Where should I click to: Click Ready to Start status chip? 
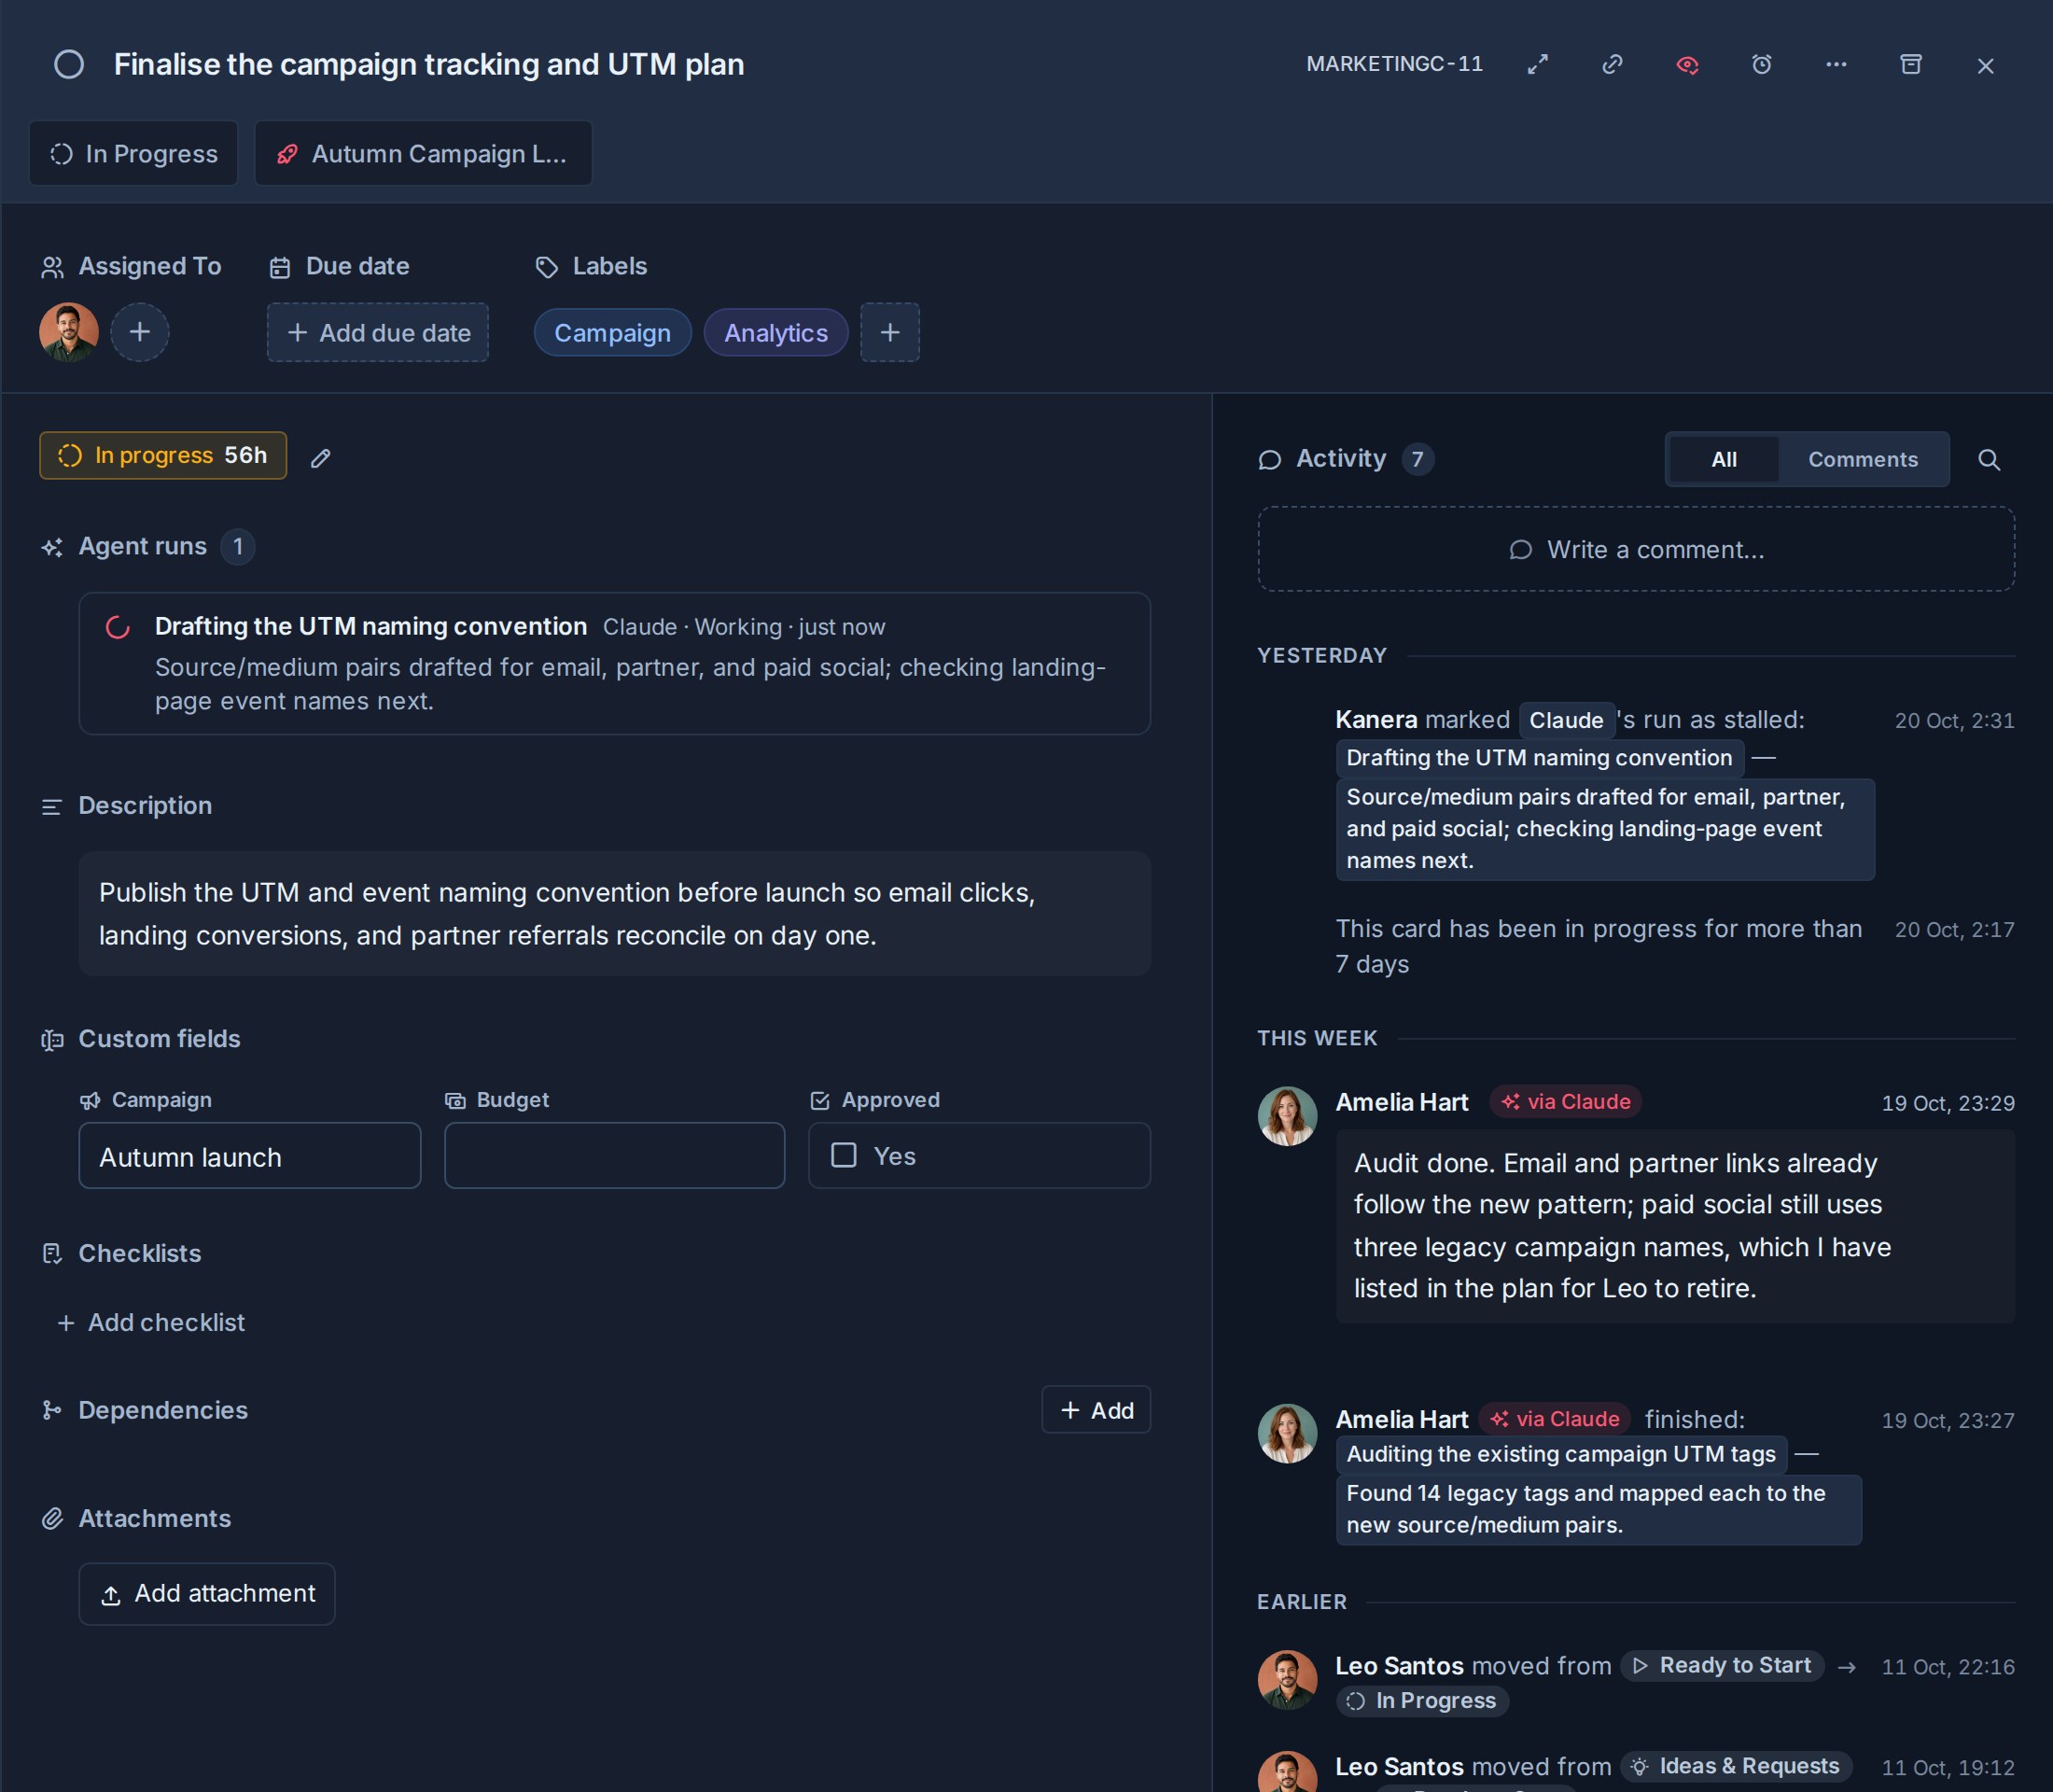[1723, 1666]
